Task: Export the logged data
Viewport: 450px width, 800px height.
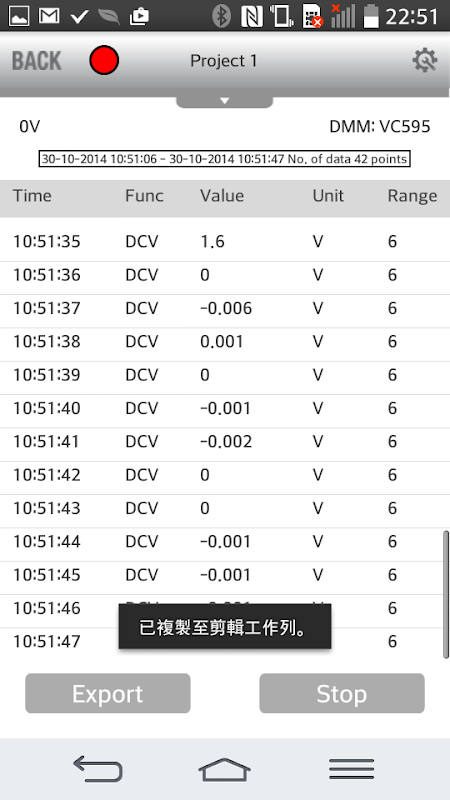Action: tap(108, 693)
